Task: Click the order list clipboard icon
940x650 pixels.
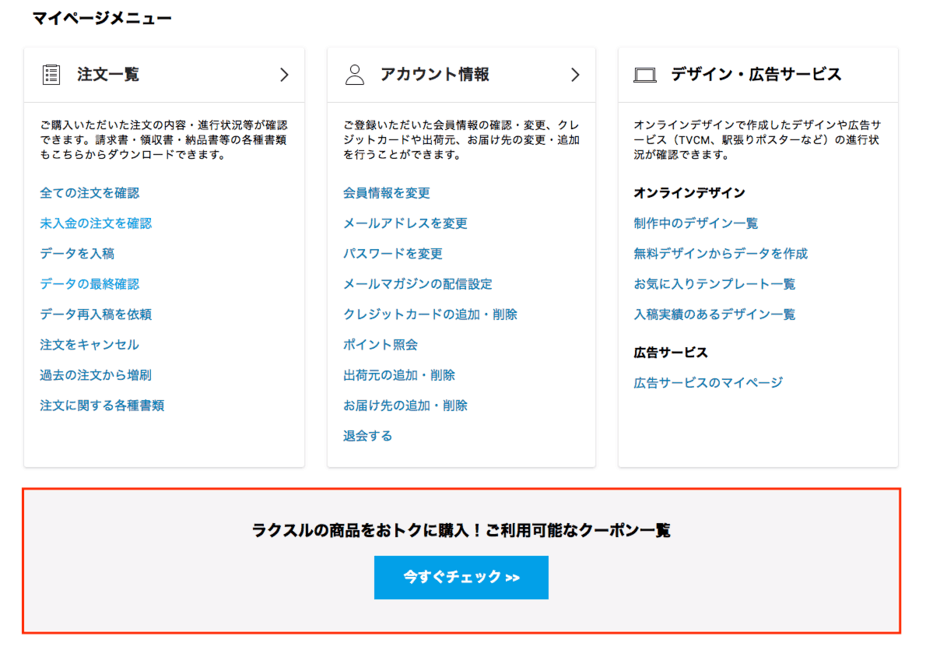Action: tap(51, 75)
